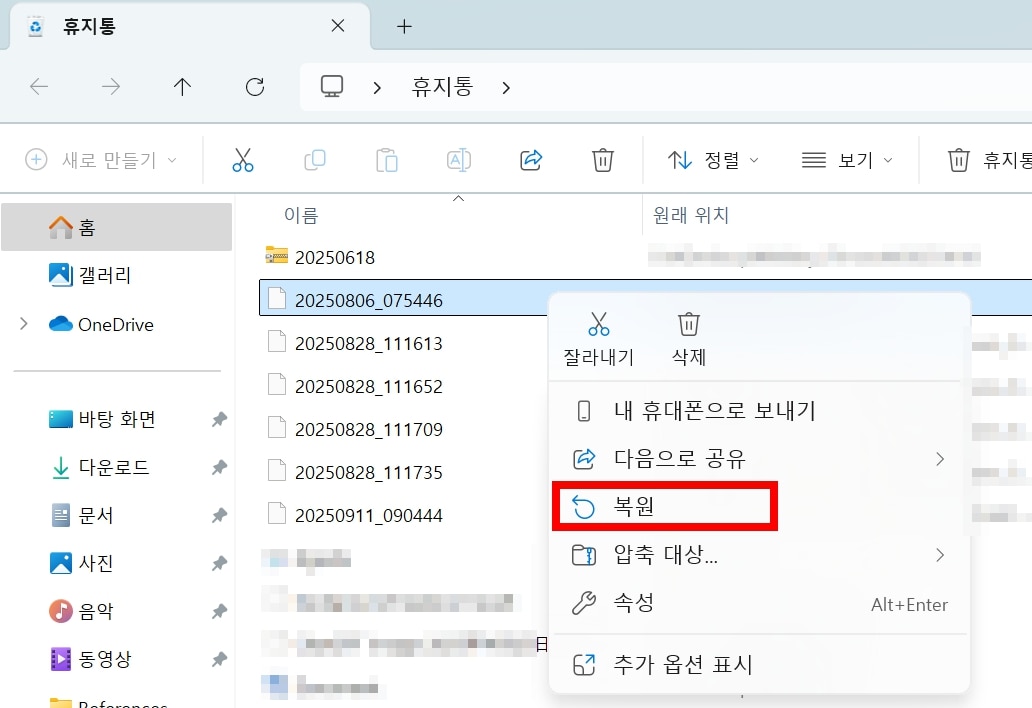Expand the 다음으로 공유 submenu
Viewport: 1032px width, 708px height.
pos(760,459)
